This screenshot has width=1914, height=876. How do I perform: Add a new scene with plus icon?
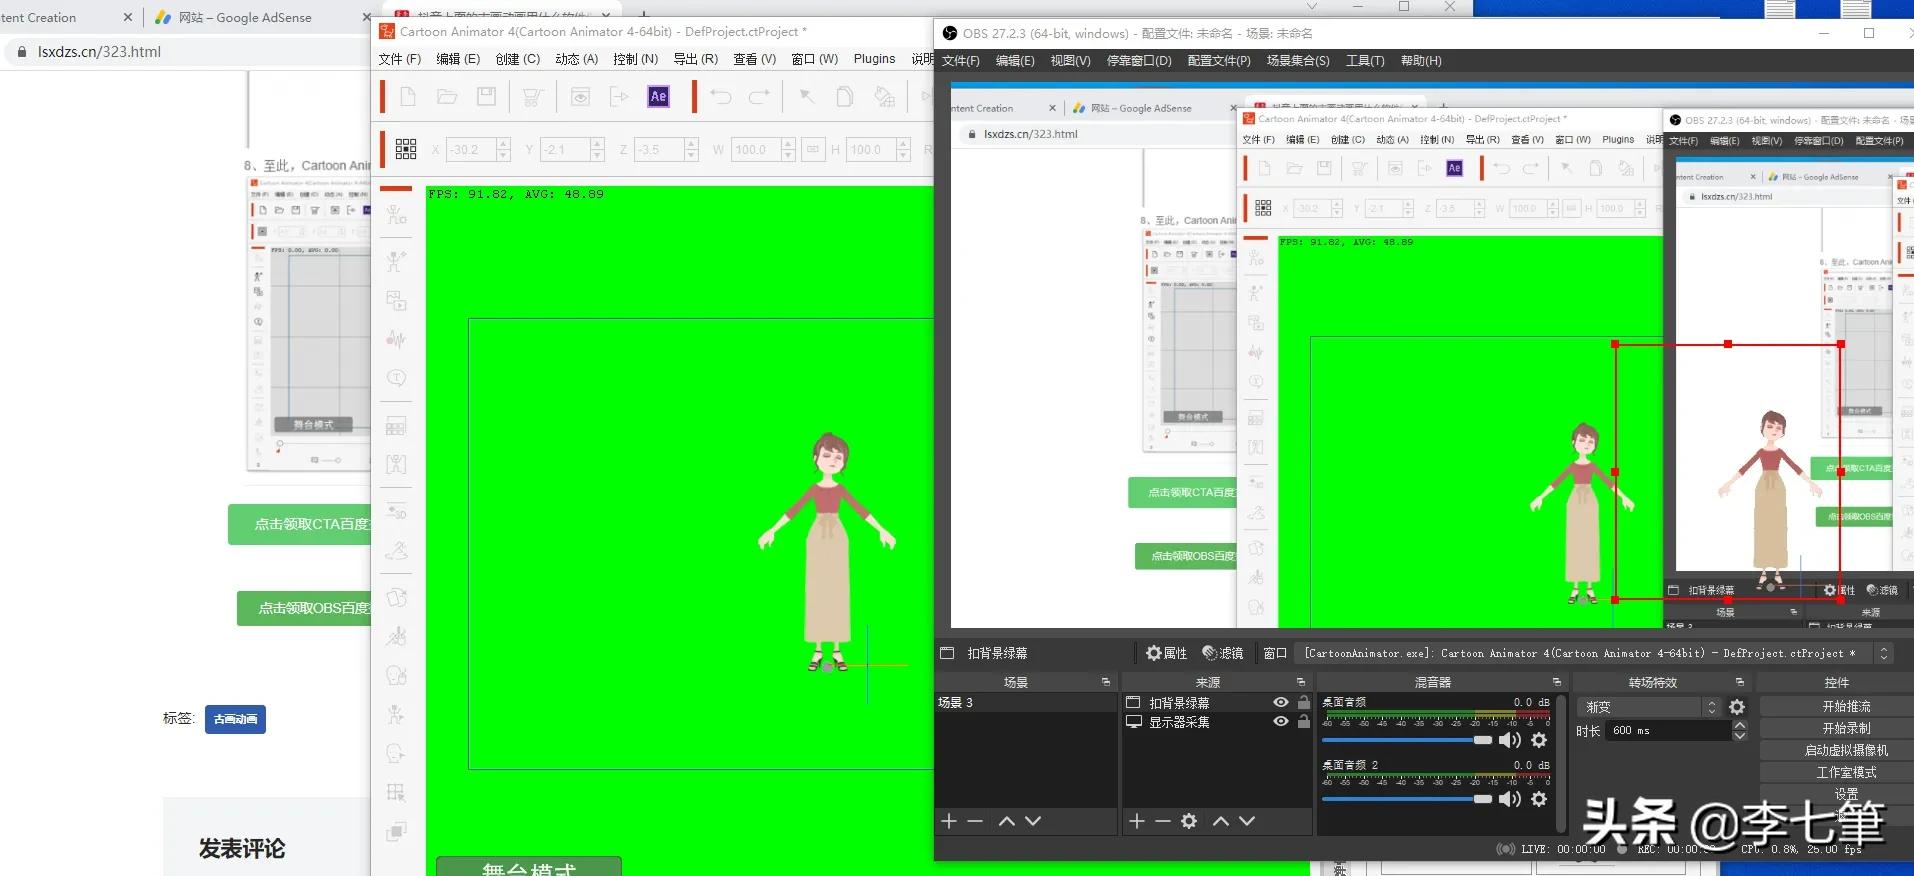pos(949,821)
